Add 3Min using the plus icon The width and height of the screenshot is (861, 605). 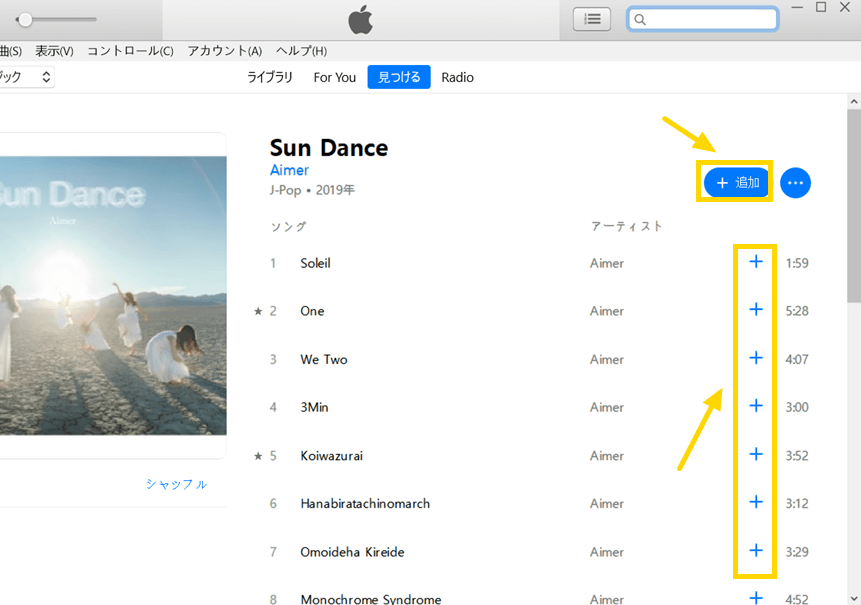[x=756, y=406]
